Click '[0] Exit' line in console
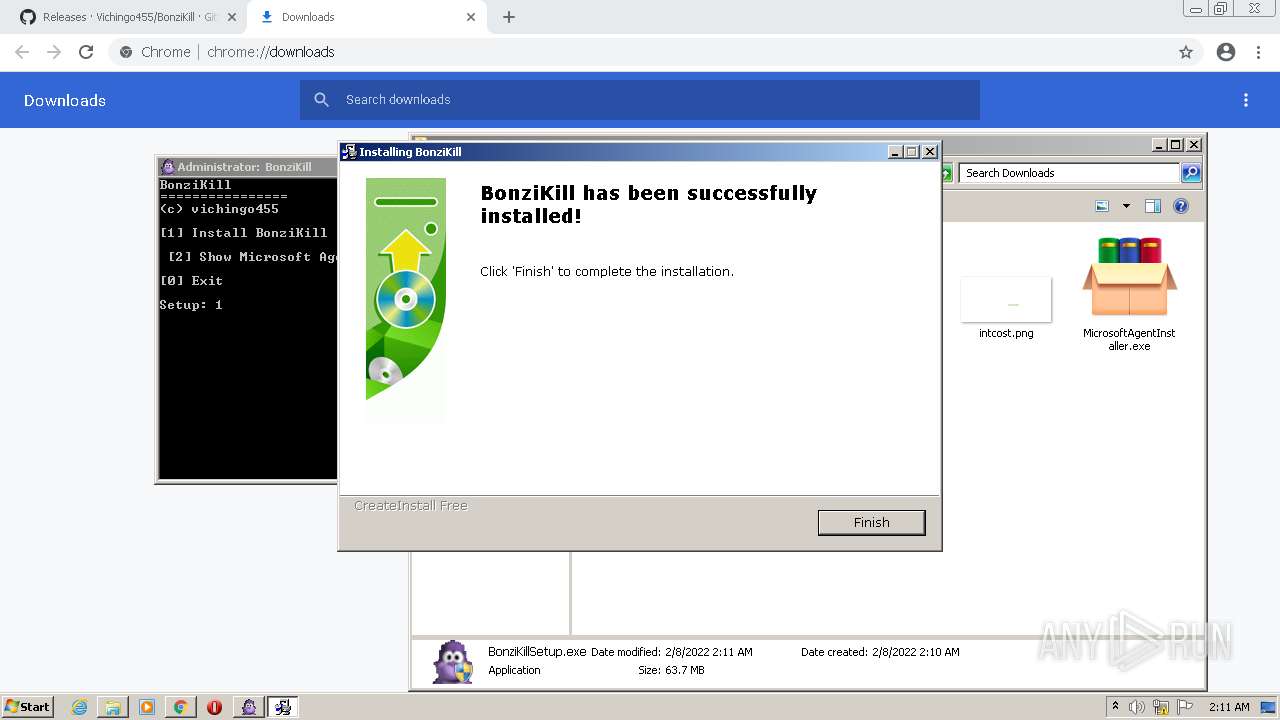 coord(191,281)
